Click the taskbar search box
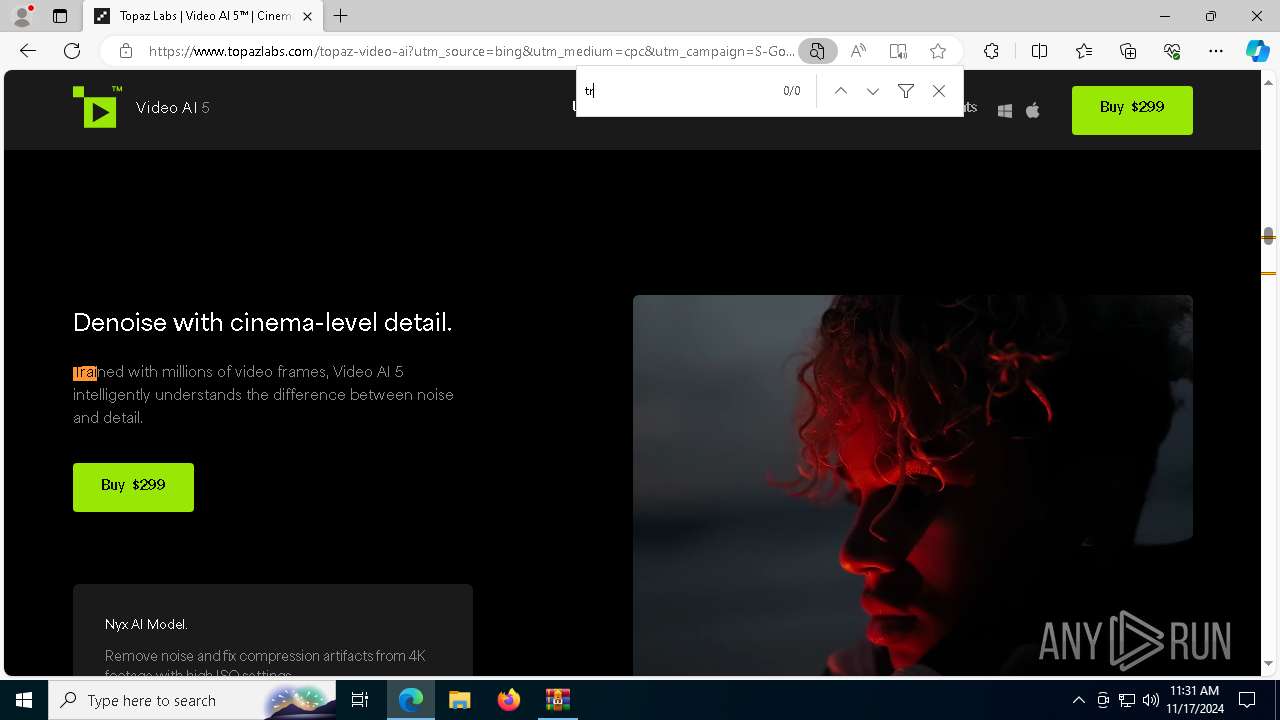The image size is (1280, 720). 192,700
